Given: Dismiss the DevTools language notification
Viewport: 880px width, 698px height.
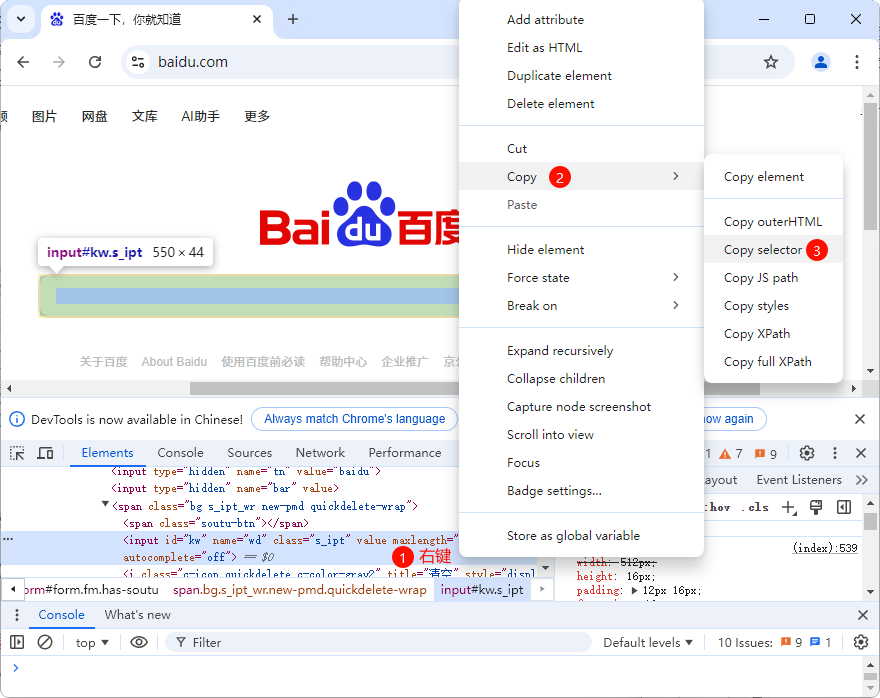Looking at the screenshot, I should [860, 419].
